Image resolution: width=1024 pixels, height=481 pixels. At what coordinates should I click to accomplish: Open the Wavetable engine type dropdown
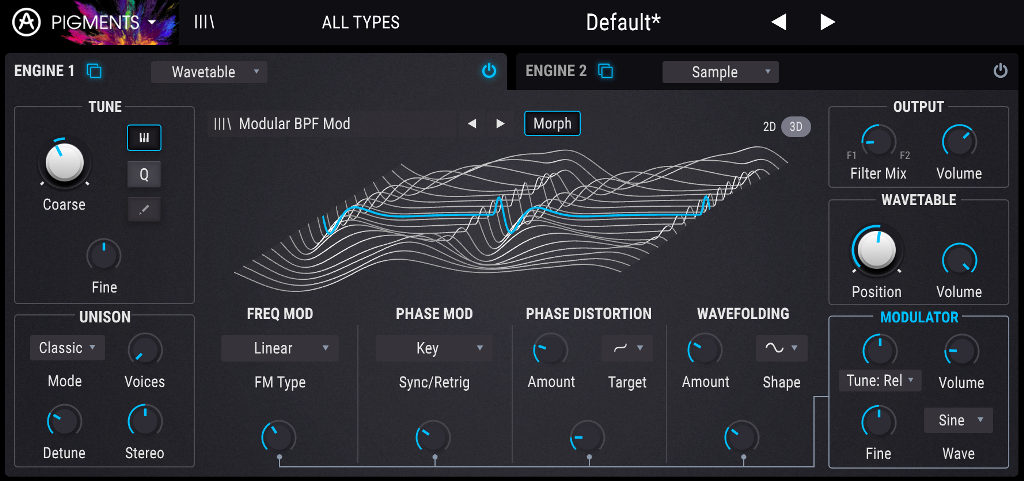[x=209, y=72]
